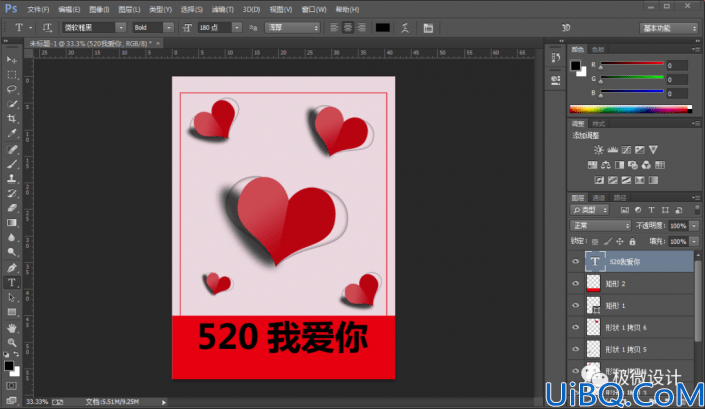Click the 3D button in options bar

[566, 28]
